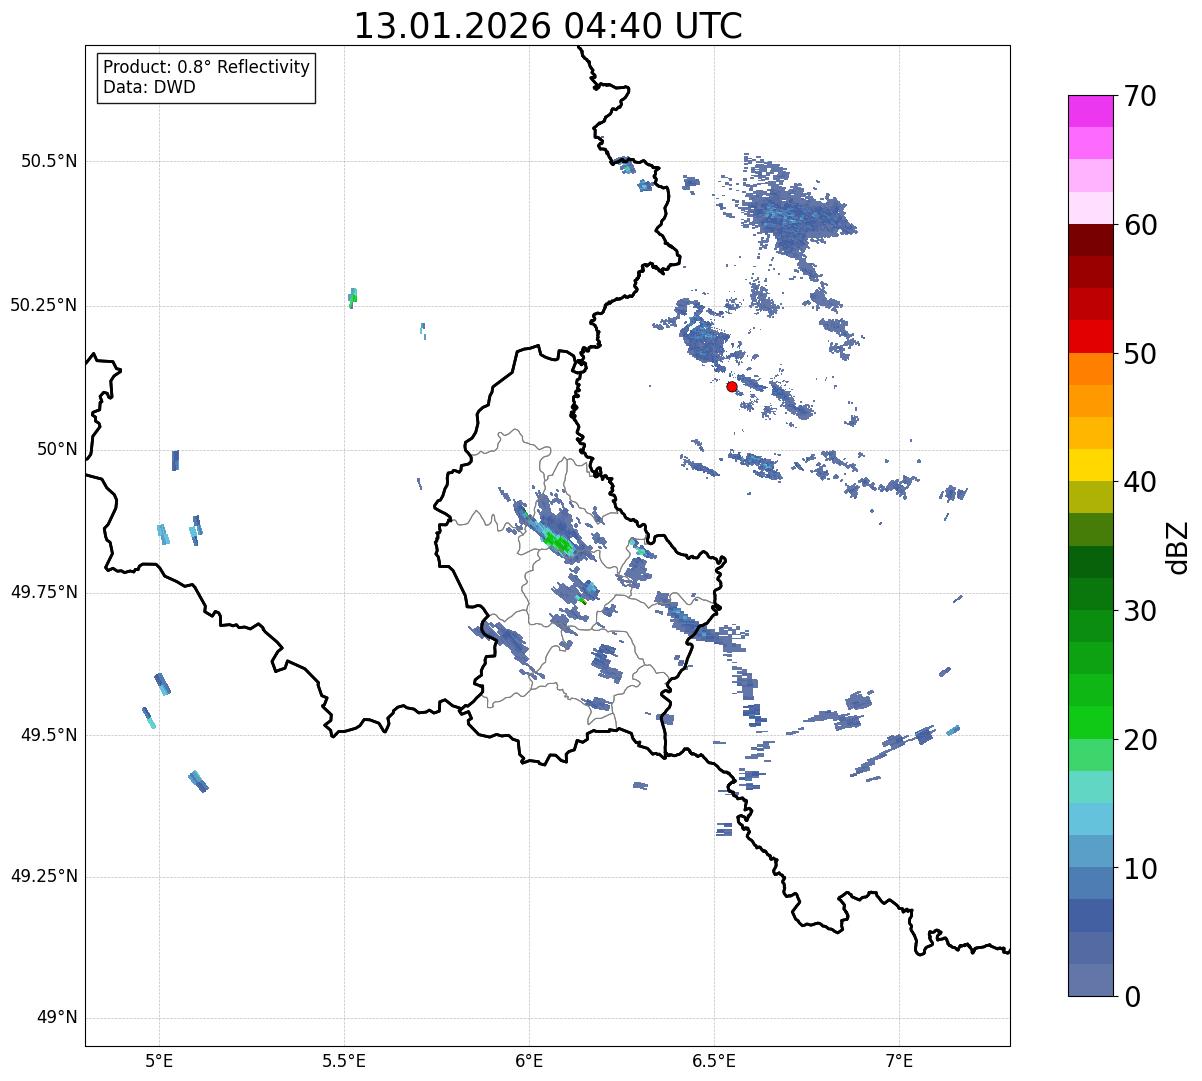Image resolution: width=1202 pixels, height=1081 pixels.
Task: Click the red dot marker on map
Action: click(x=732, y=386)
